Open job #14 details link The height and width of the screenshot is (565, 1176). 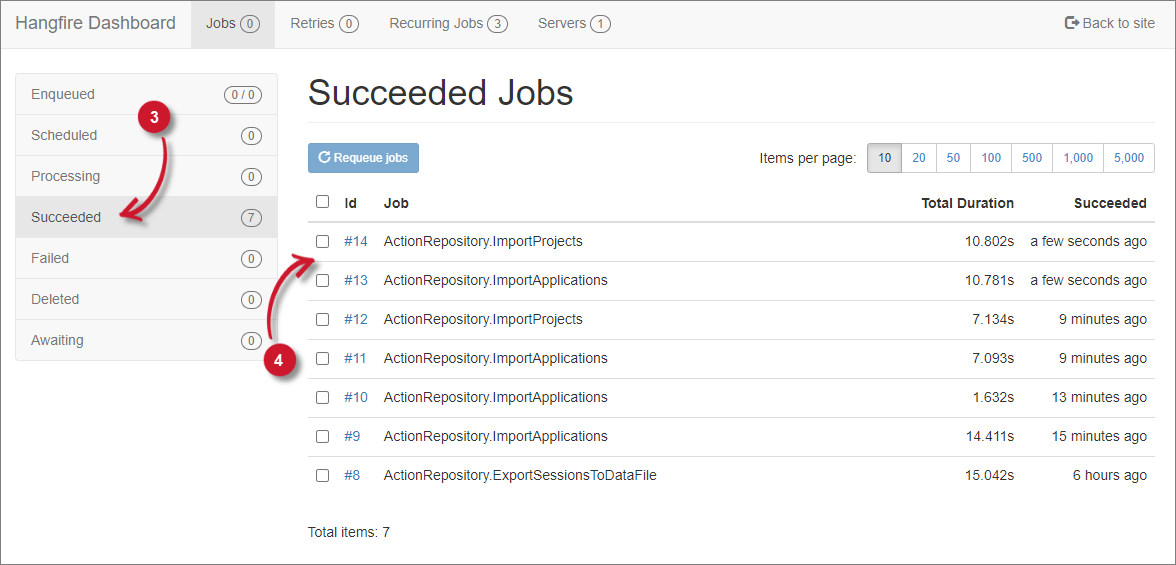pos(356,242)
